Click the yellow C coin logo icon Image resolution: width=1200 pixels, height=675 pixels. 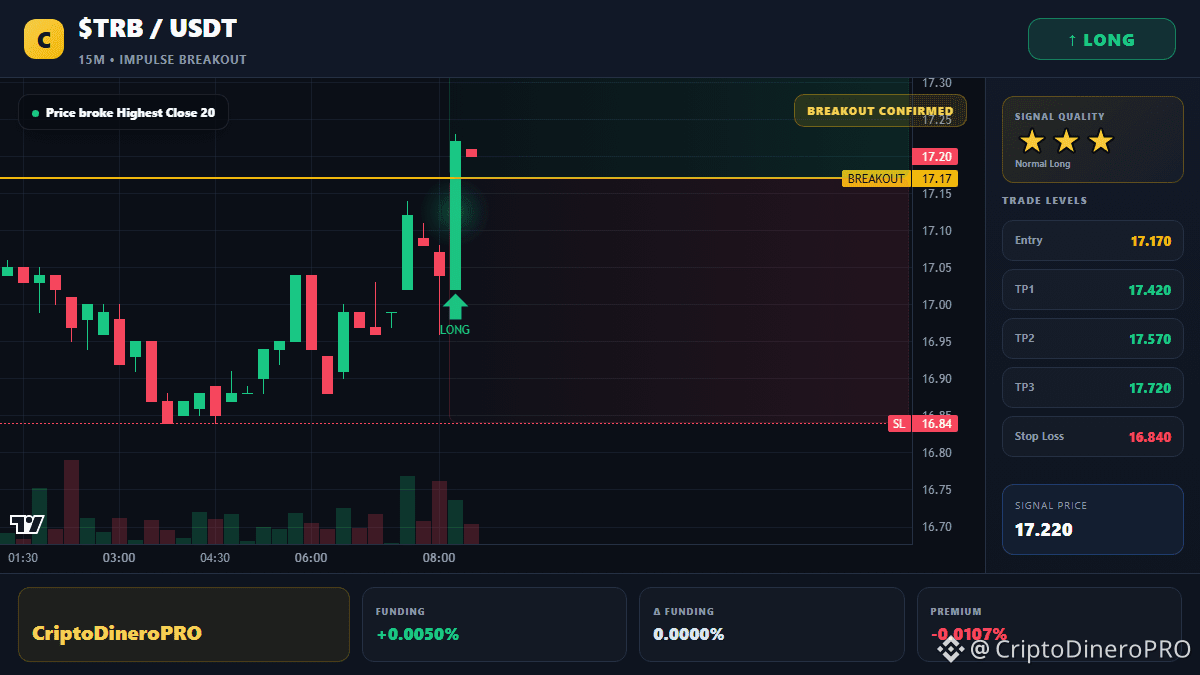tap(44, 39)
